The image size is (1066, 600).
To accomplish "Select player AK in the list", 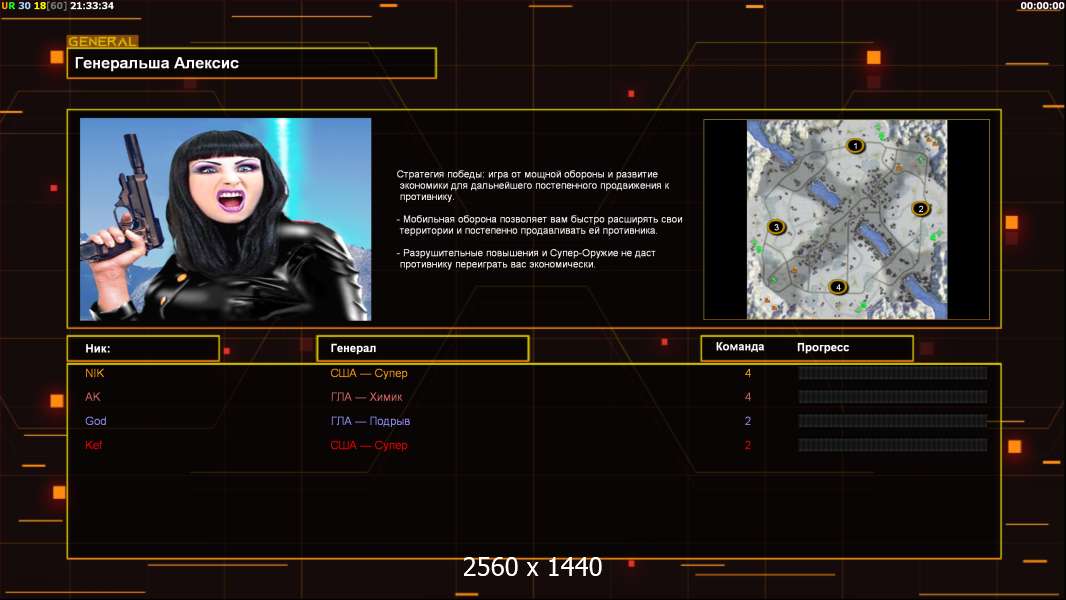I will pyautogui.click(x=93, y=397).
